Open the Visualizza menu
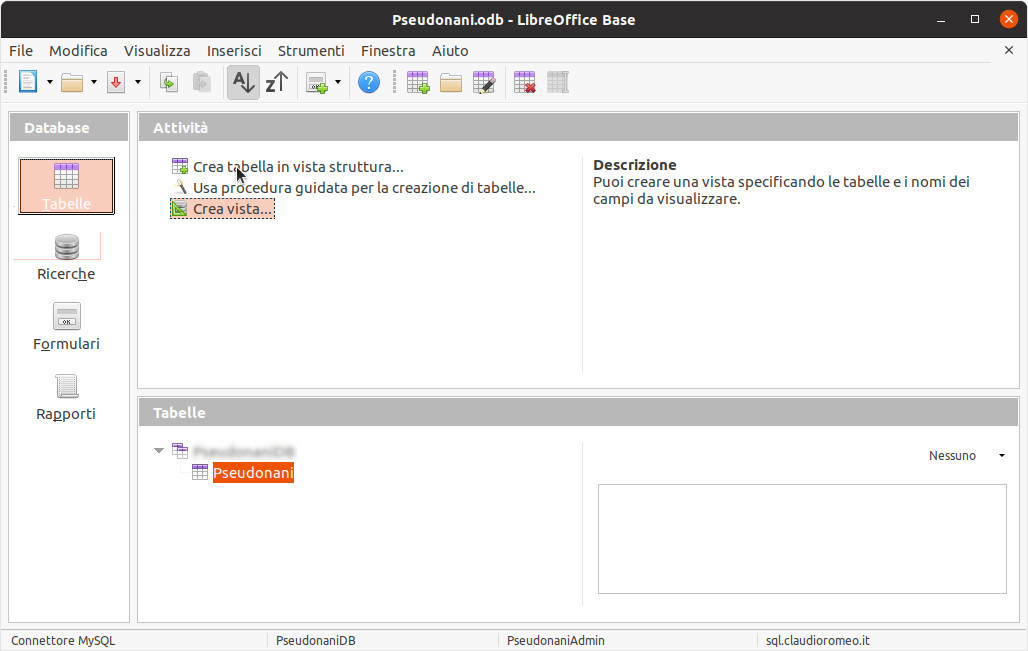Image resolution: width=1028 pixels, height=651 pixels. tap(157, 51)
